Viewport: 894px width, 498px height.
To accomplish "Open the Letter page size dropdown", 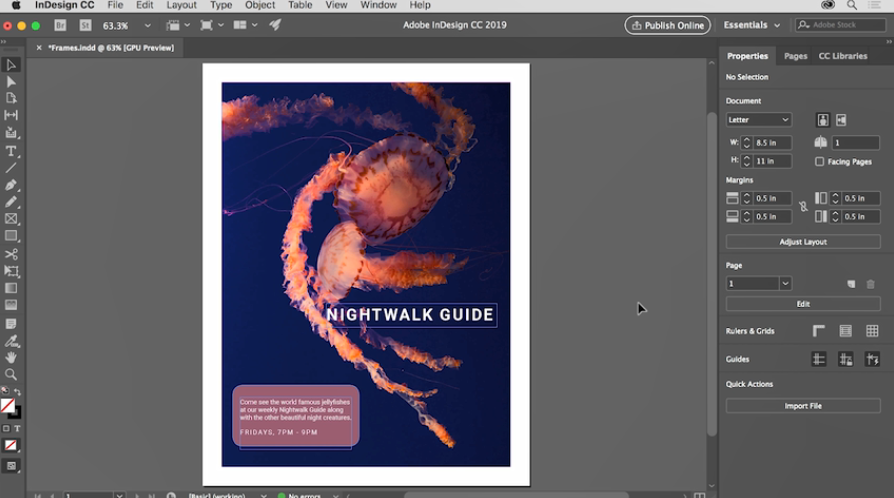I will (758, 120).
